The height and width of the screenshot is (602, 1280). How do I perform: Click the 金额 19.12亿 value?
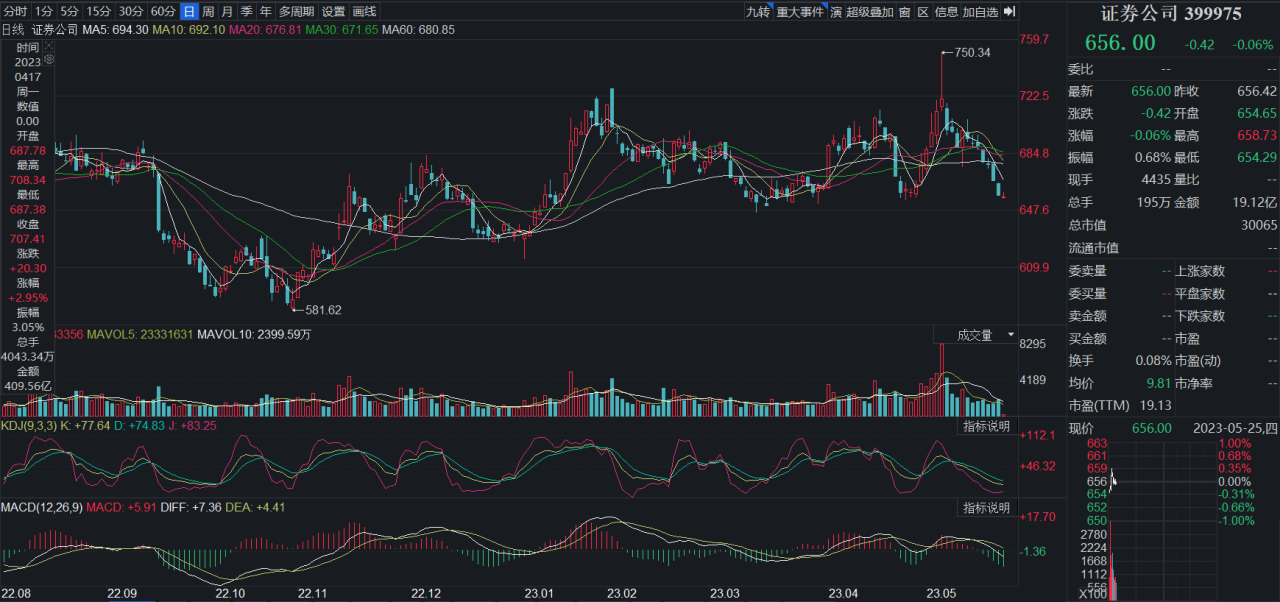(1254, 202)
